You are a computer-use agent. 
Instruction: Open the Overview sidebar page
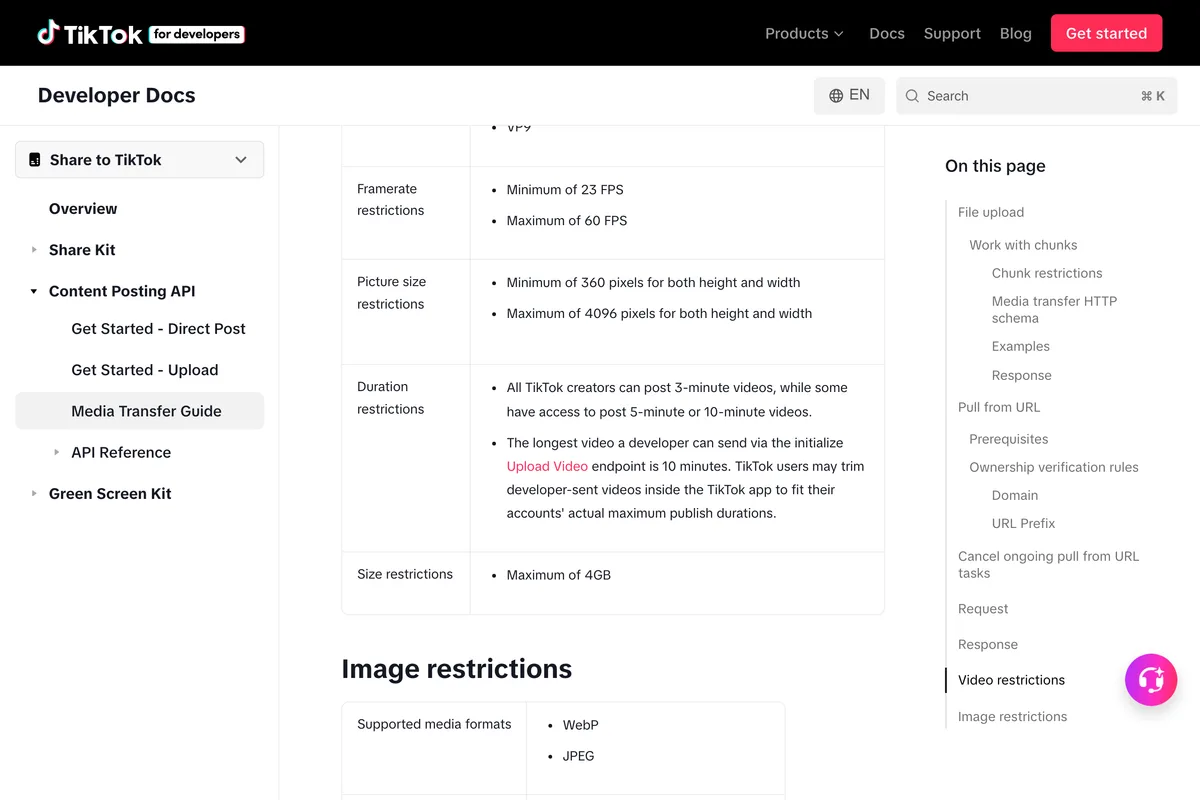click(83, 209)
